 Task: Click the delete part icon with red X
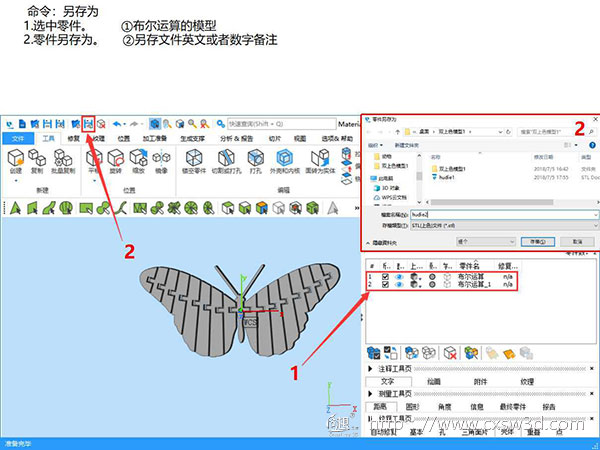coord(450,352)
